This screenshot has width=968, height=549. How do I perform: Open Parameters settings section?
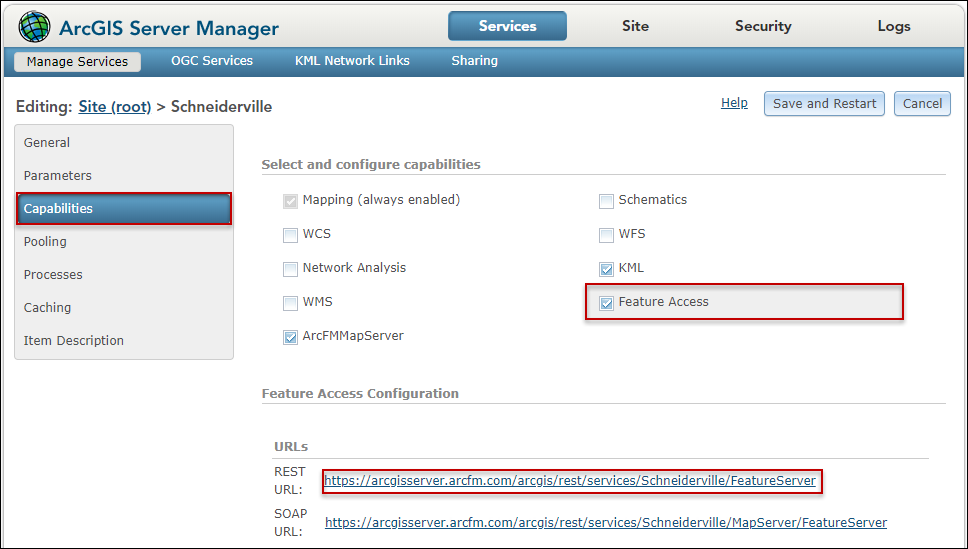[123, 175]
